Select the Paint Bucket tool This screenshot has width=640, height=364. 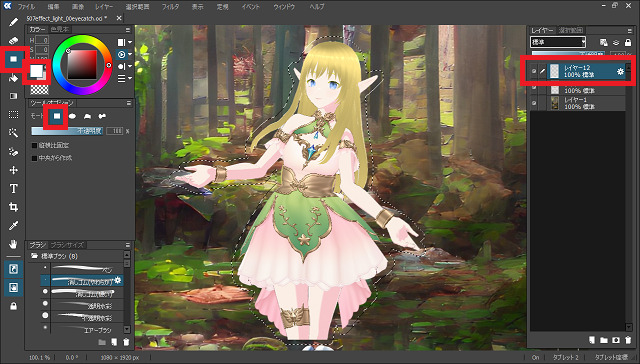click(13, 78)
